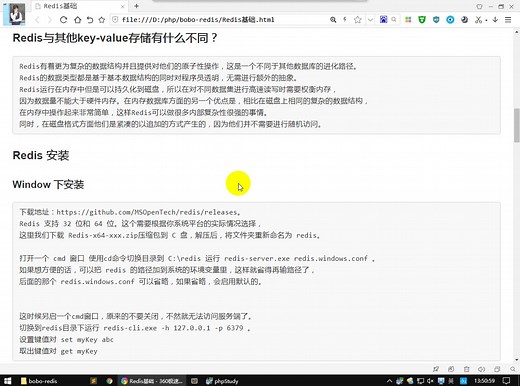Screen dimensions: 520x386
Task: Click the dark globe extension icon
Action: pyautogui.click(x=465, y=20)
